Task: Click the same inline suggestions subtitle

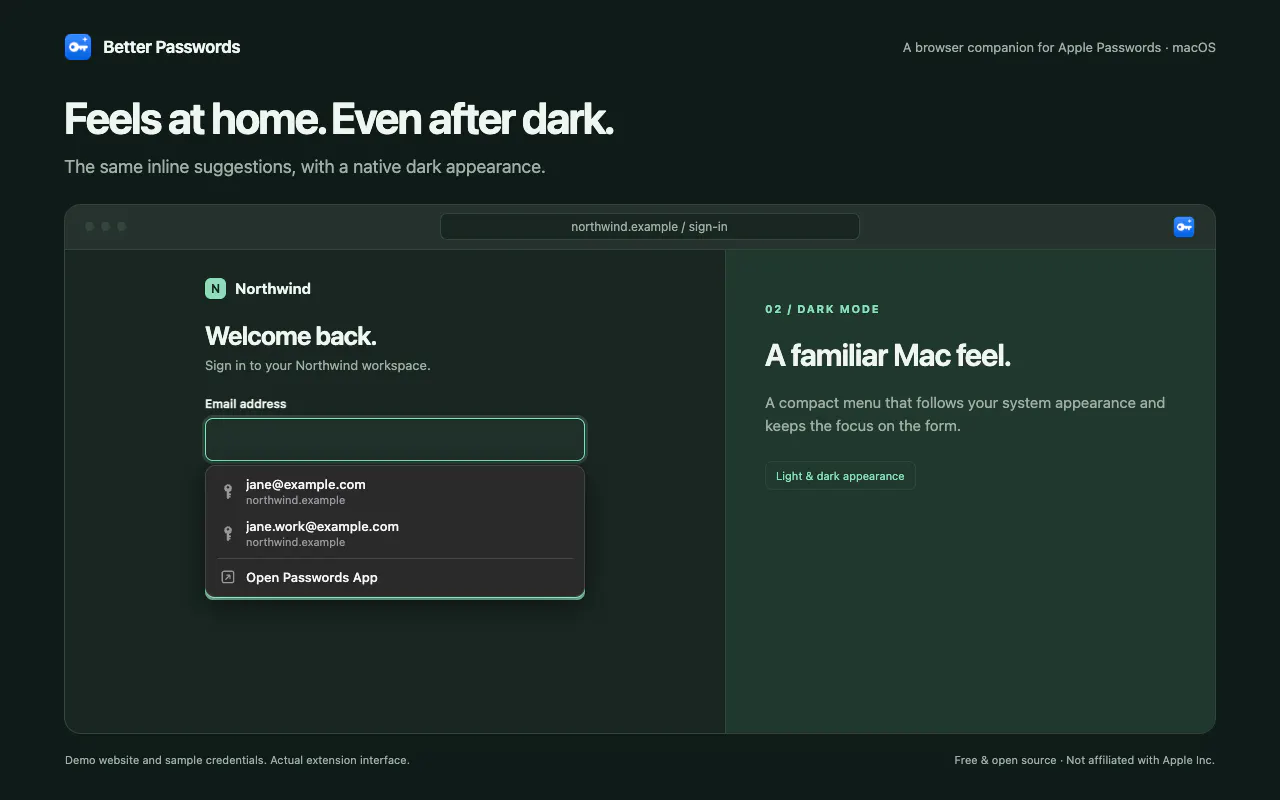Action: (305, 167)
